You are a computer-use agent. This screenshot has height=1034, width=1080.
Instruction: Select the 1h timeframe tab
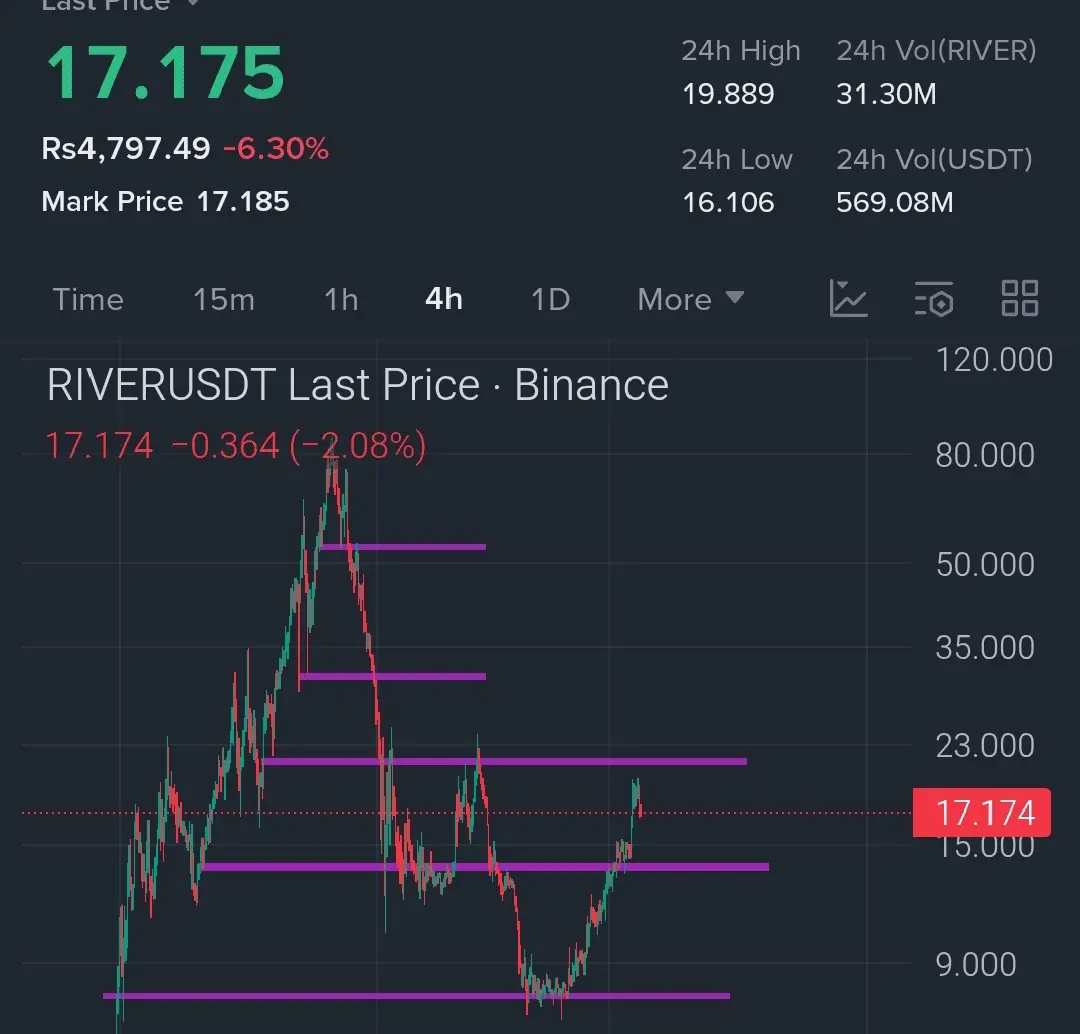point(341,300)
